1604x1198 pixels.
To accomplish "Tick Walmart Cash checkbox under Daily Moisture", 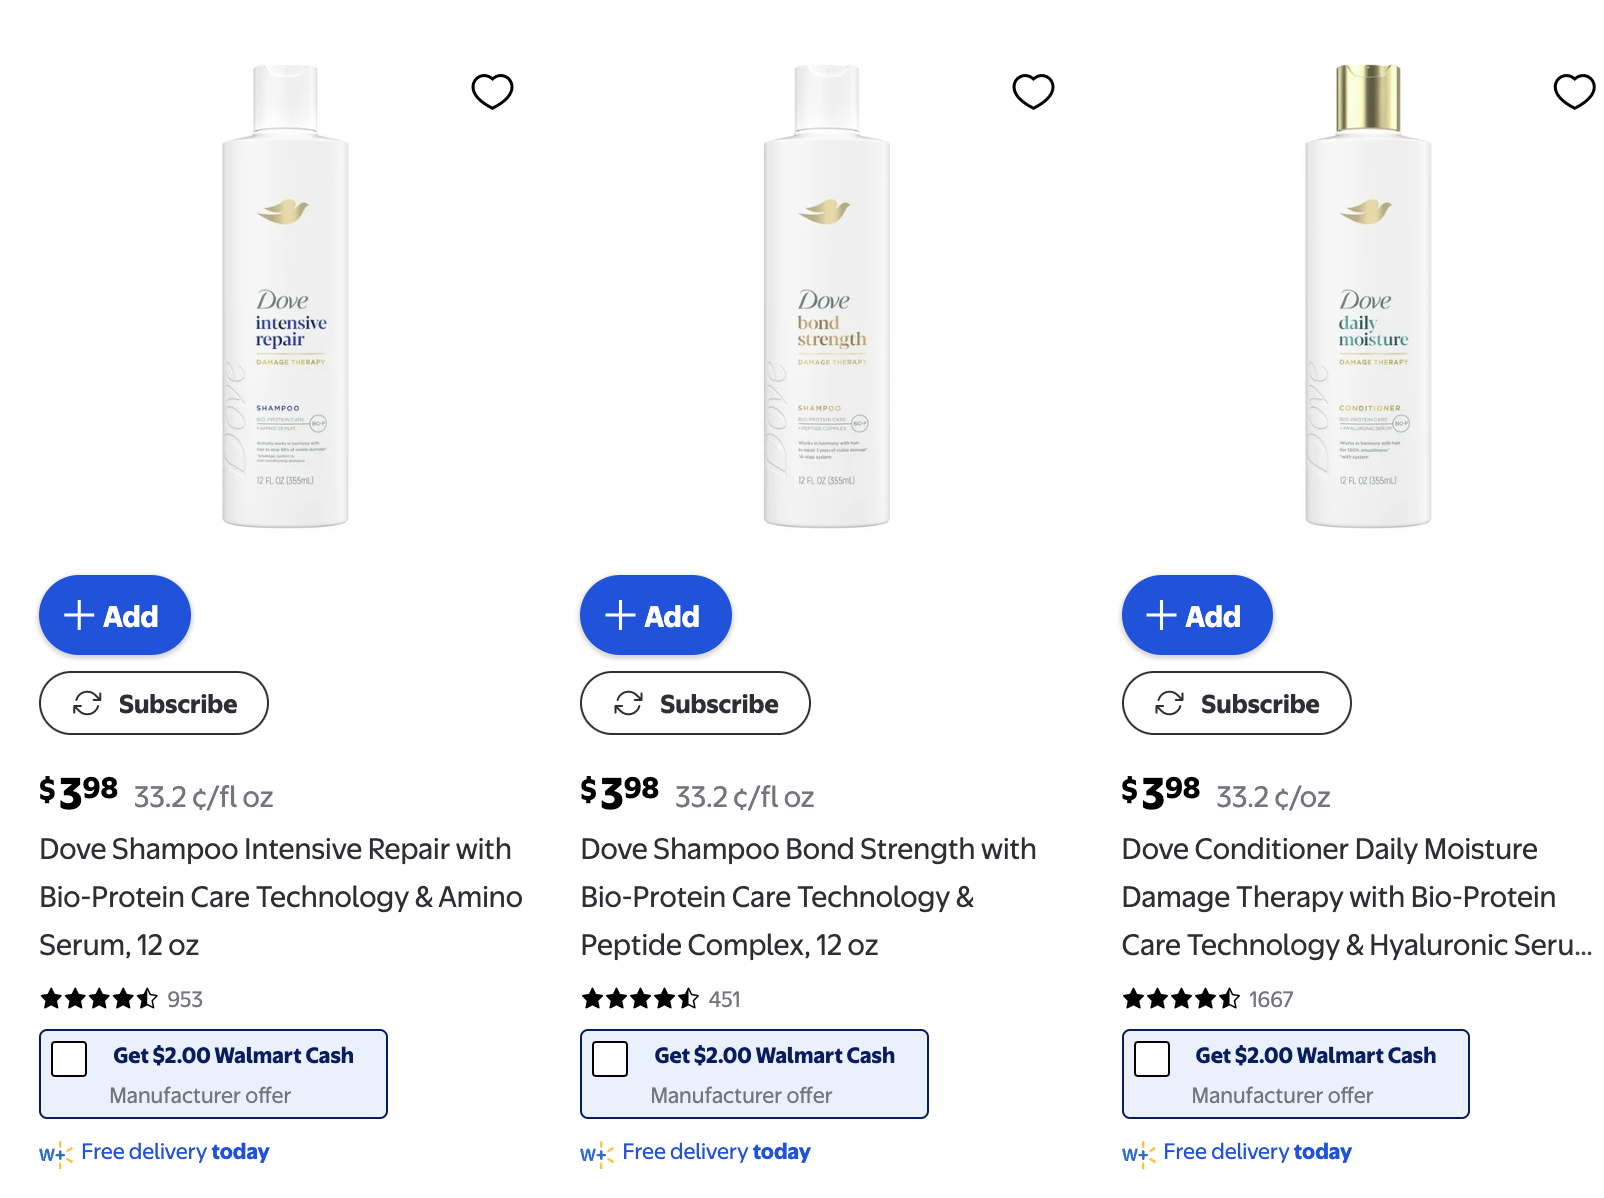I will (x=1152, y=1059).
